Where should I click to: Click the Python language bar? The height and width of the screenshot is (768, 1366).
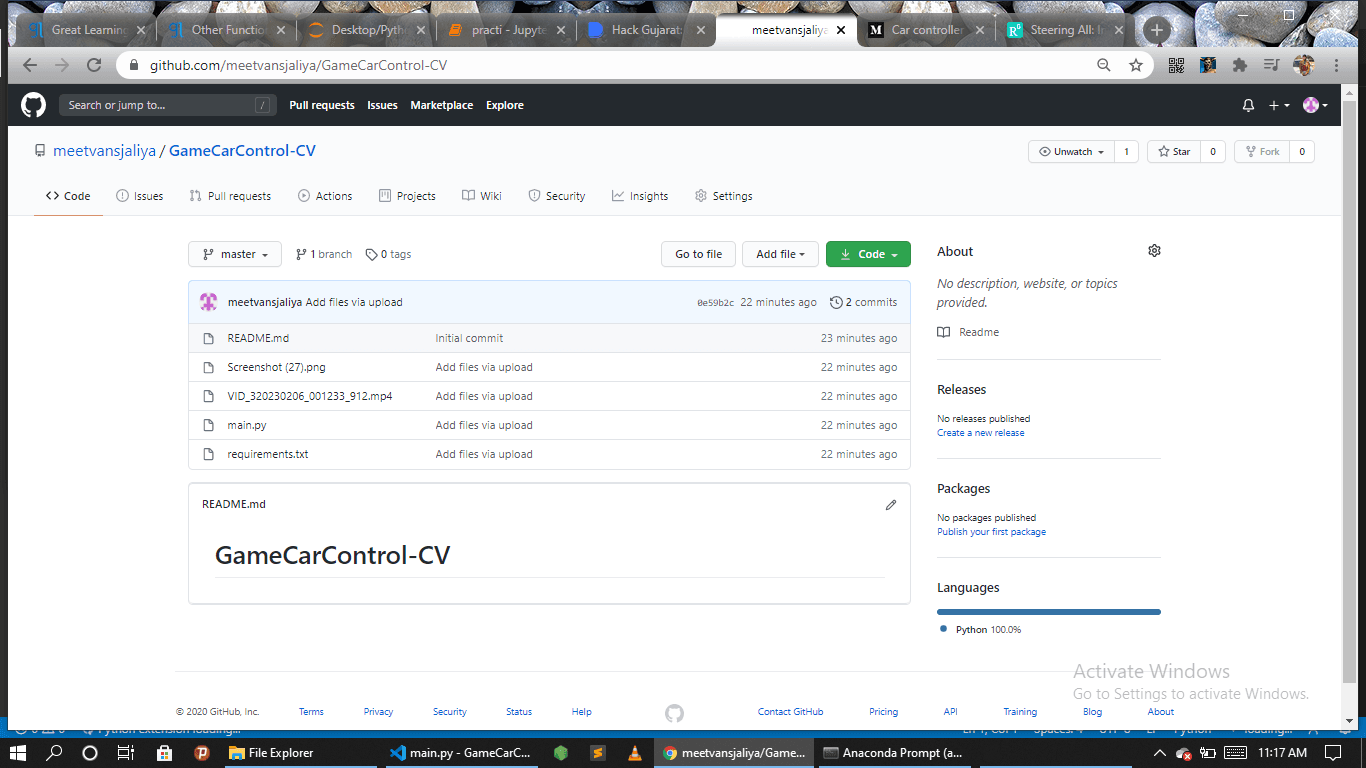click(1049, 612)
